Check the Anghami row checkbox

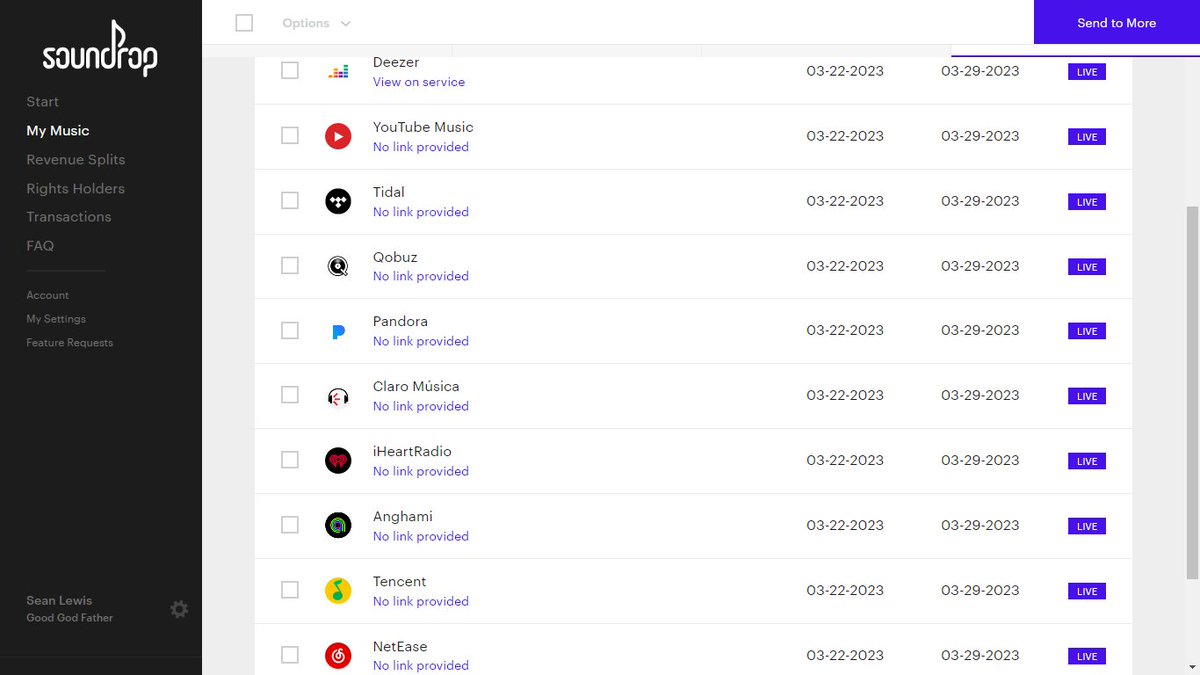(x=290, y=525)
